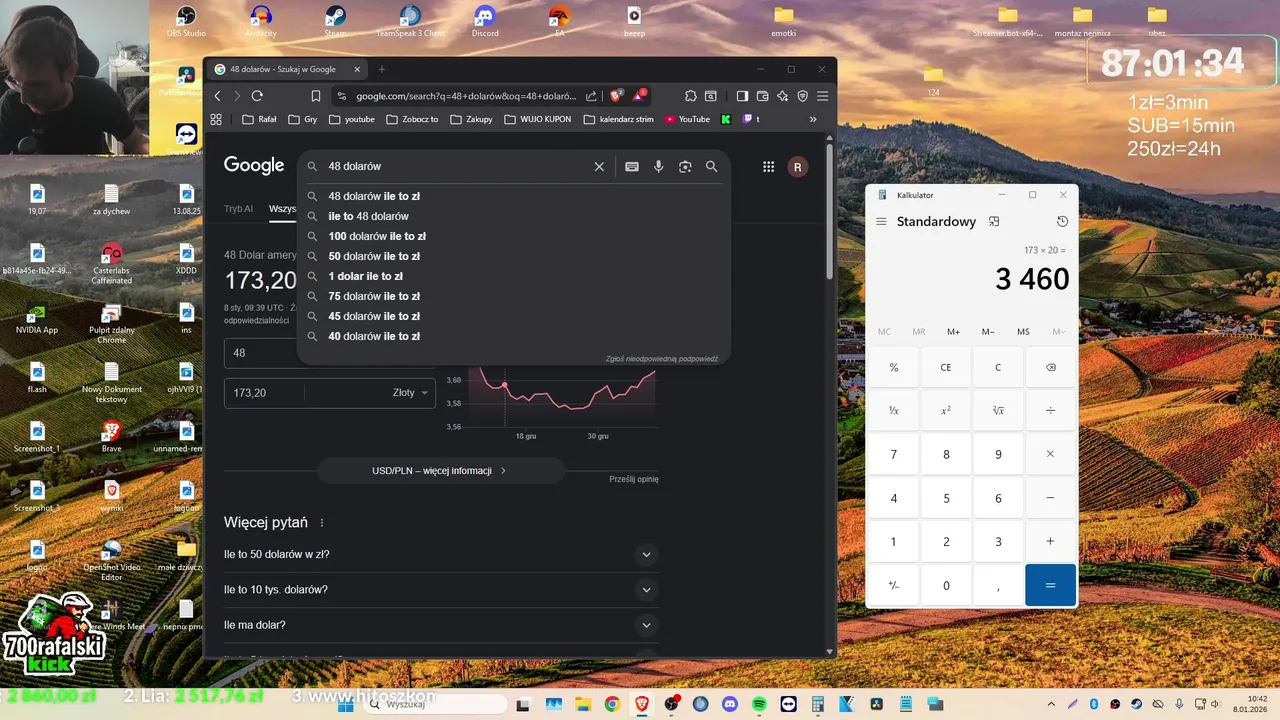Click the dollar amount field showing 48

(262, 353)
